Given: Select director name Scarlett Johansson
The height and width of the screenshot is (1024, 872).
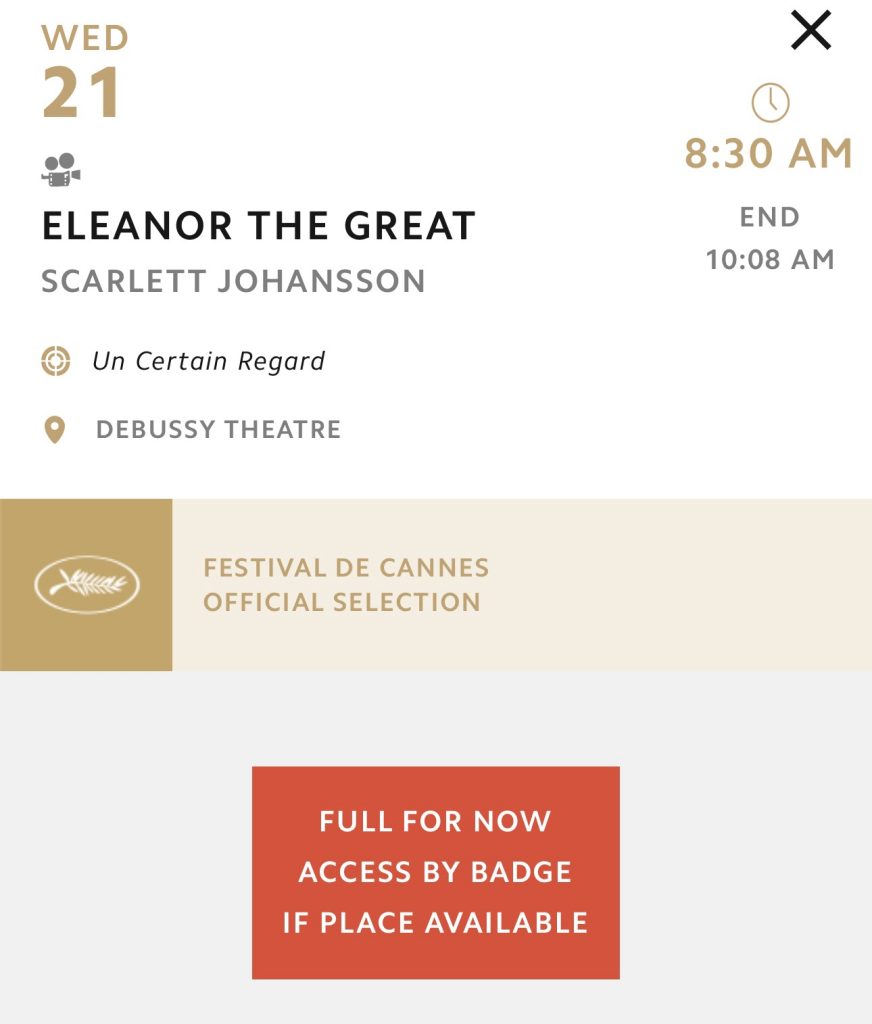Looking at the screenshot, I should point(233,281).
